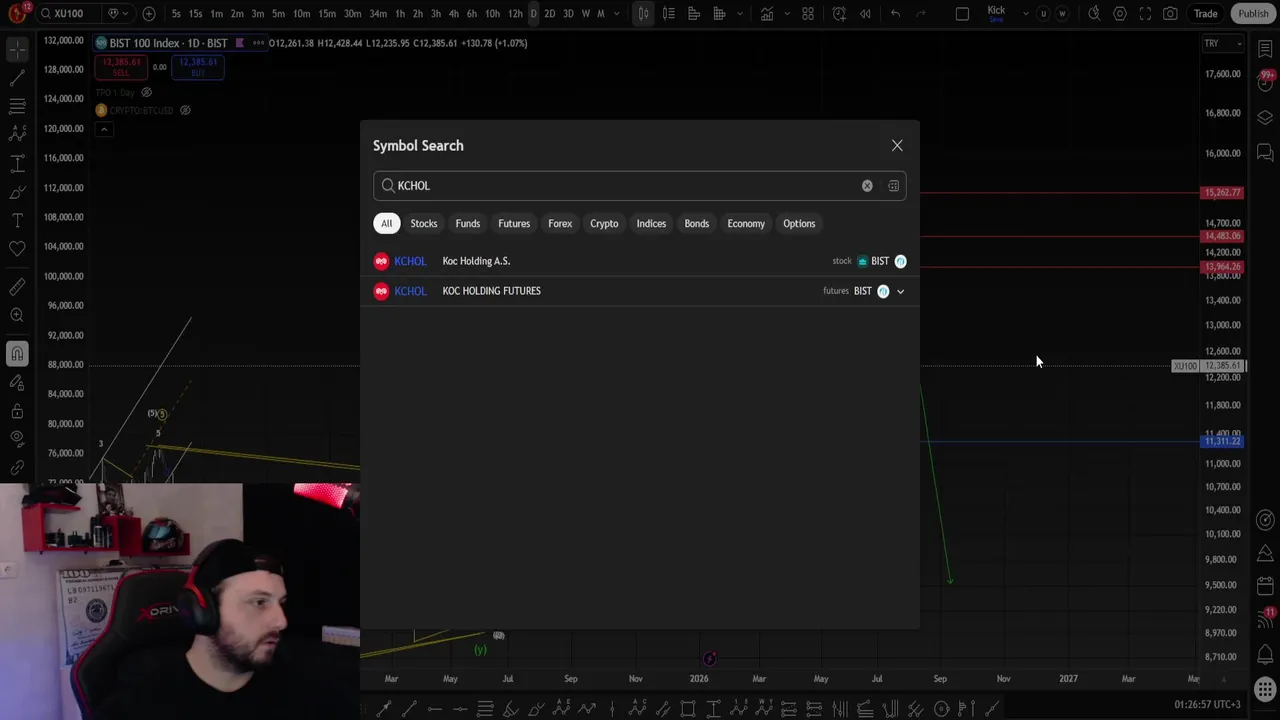Select the Indices filter tab
Image resolution: width=1280 pixels, height=720 pixels.
[x=651, y=224]
